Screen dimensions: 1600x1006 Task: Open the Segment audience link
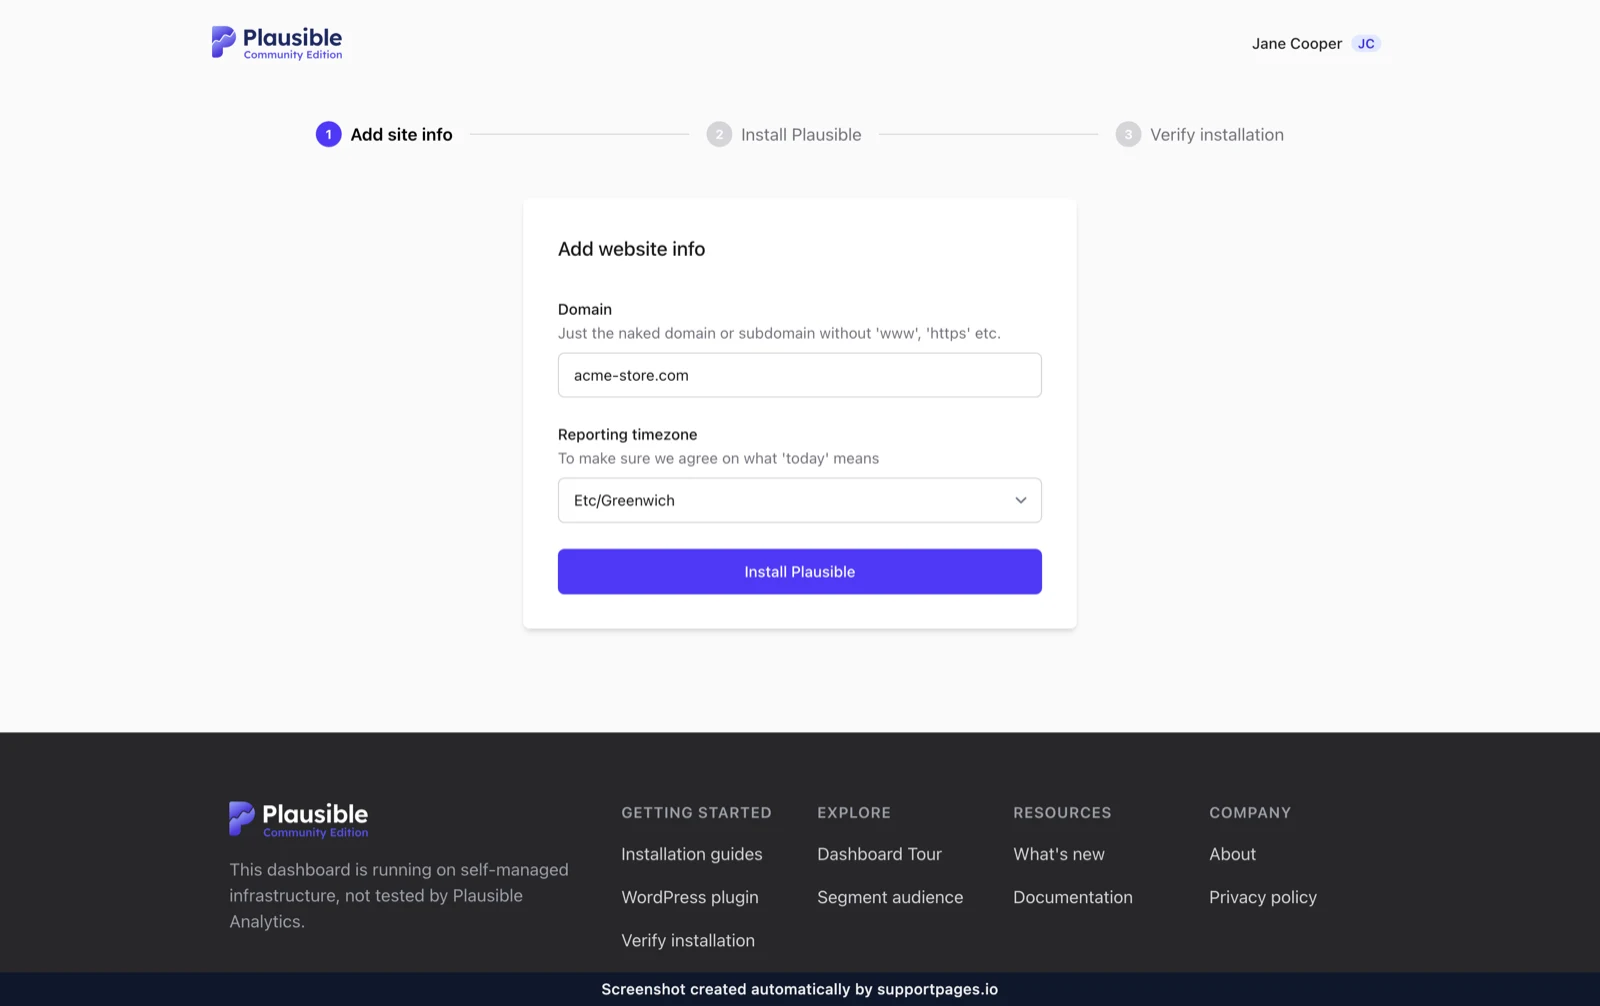[890, 897]
